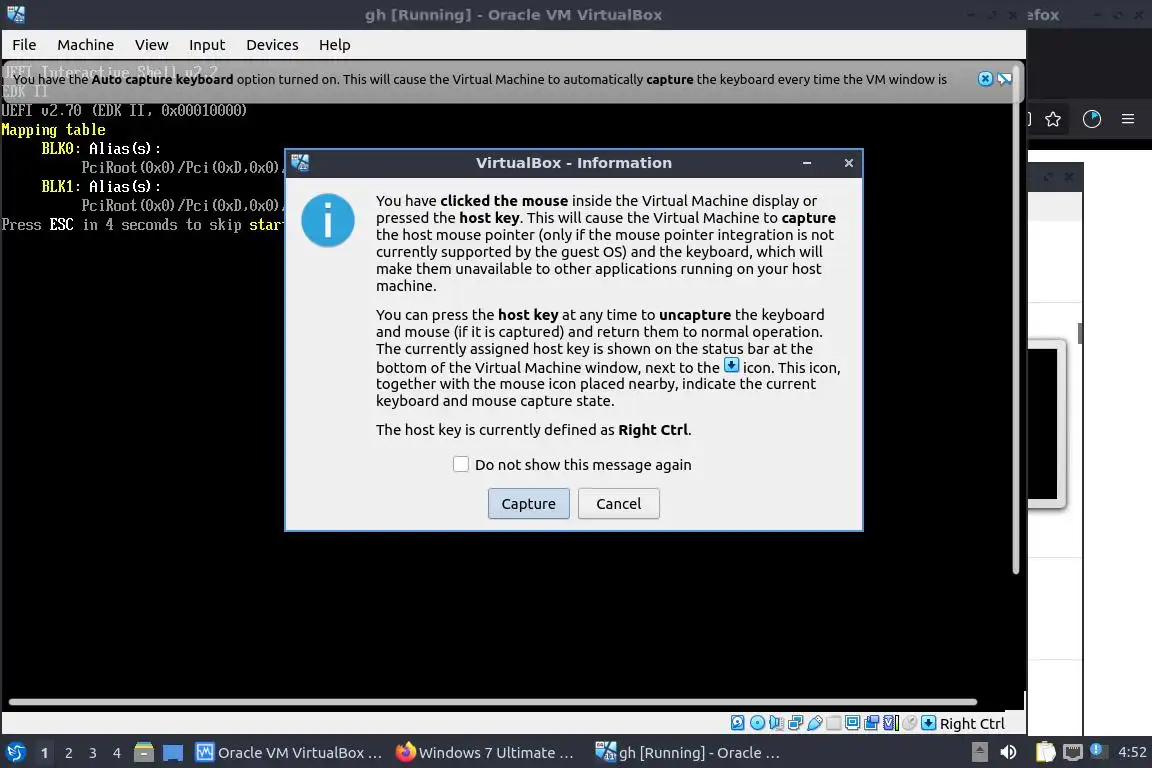
Task: Open the Firefox hamburger menu
Action: coord(1128,119)
